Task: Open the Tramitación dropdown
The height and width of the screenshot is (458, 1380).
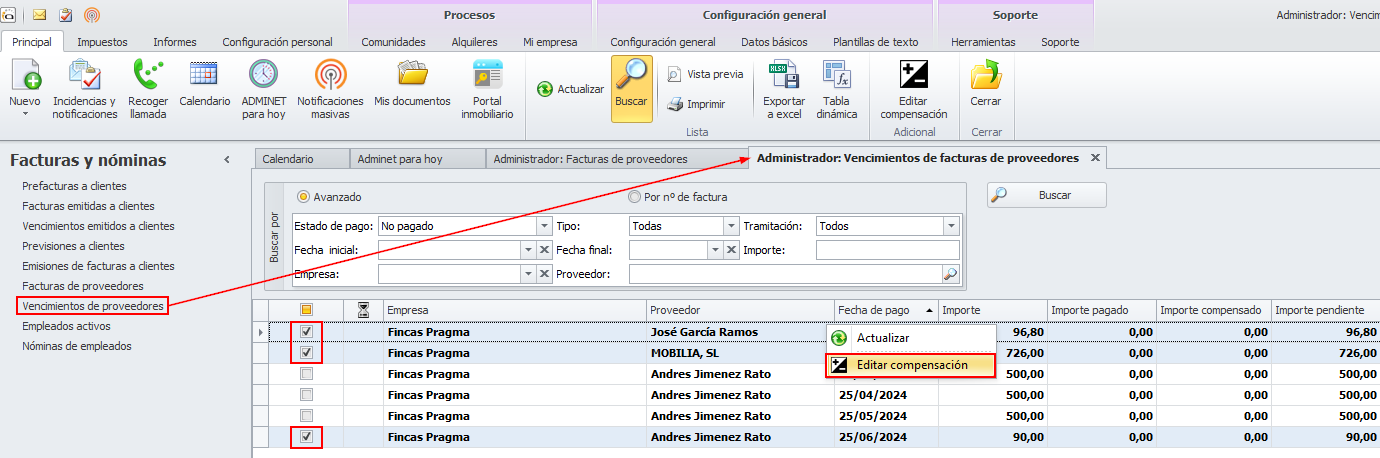Action: [951, 226]
